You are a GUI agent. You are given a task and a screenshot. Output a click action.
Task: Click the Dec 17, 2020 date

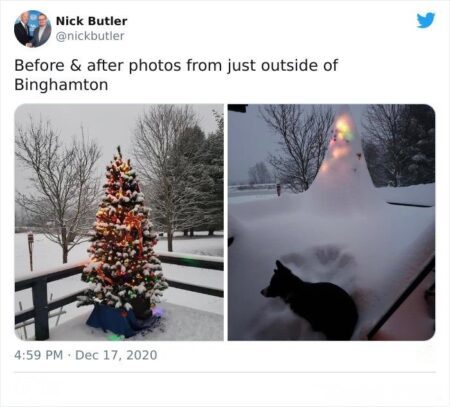click(116, 355)
